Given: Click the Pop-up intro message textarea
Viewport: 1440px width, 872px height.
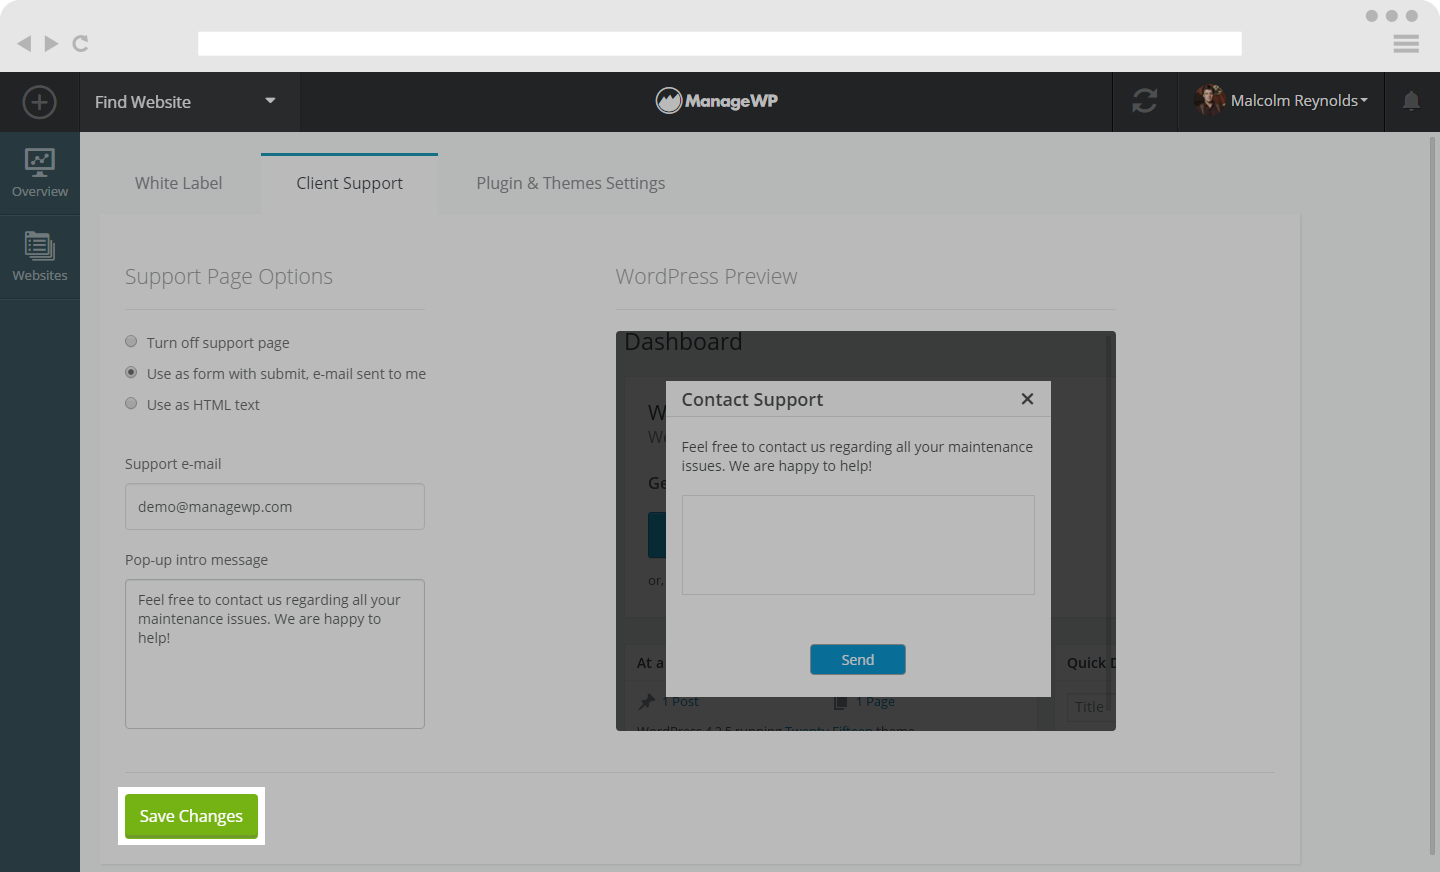Looking at the screenshot, I should (x=275, y=654).
